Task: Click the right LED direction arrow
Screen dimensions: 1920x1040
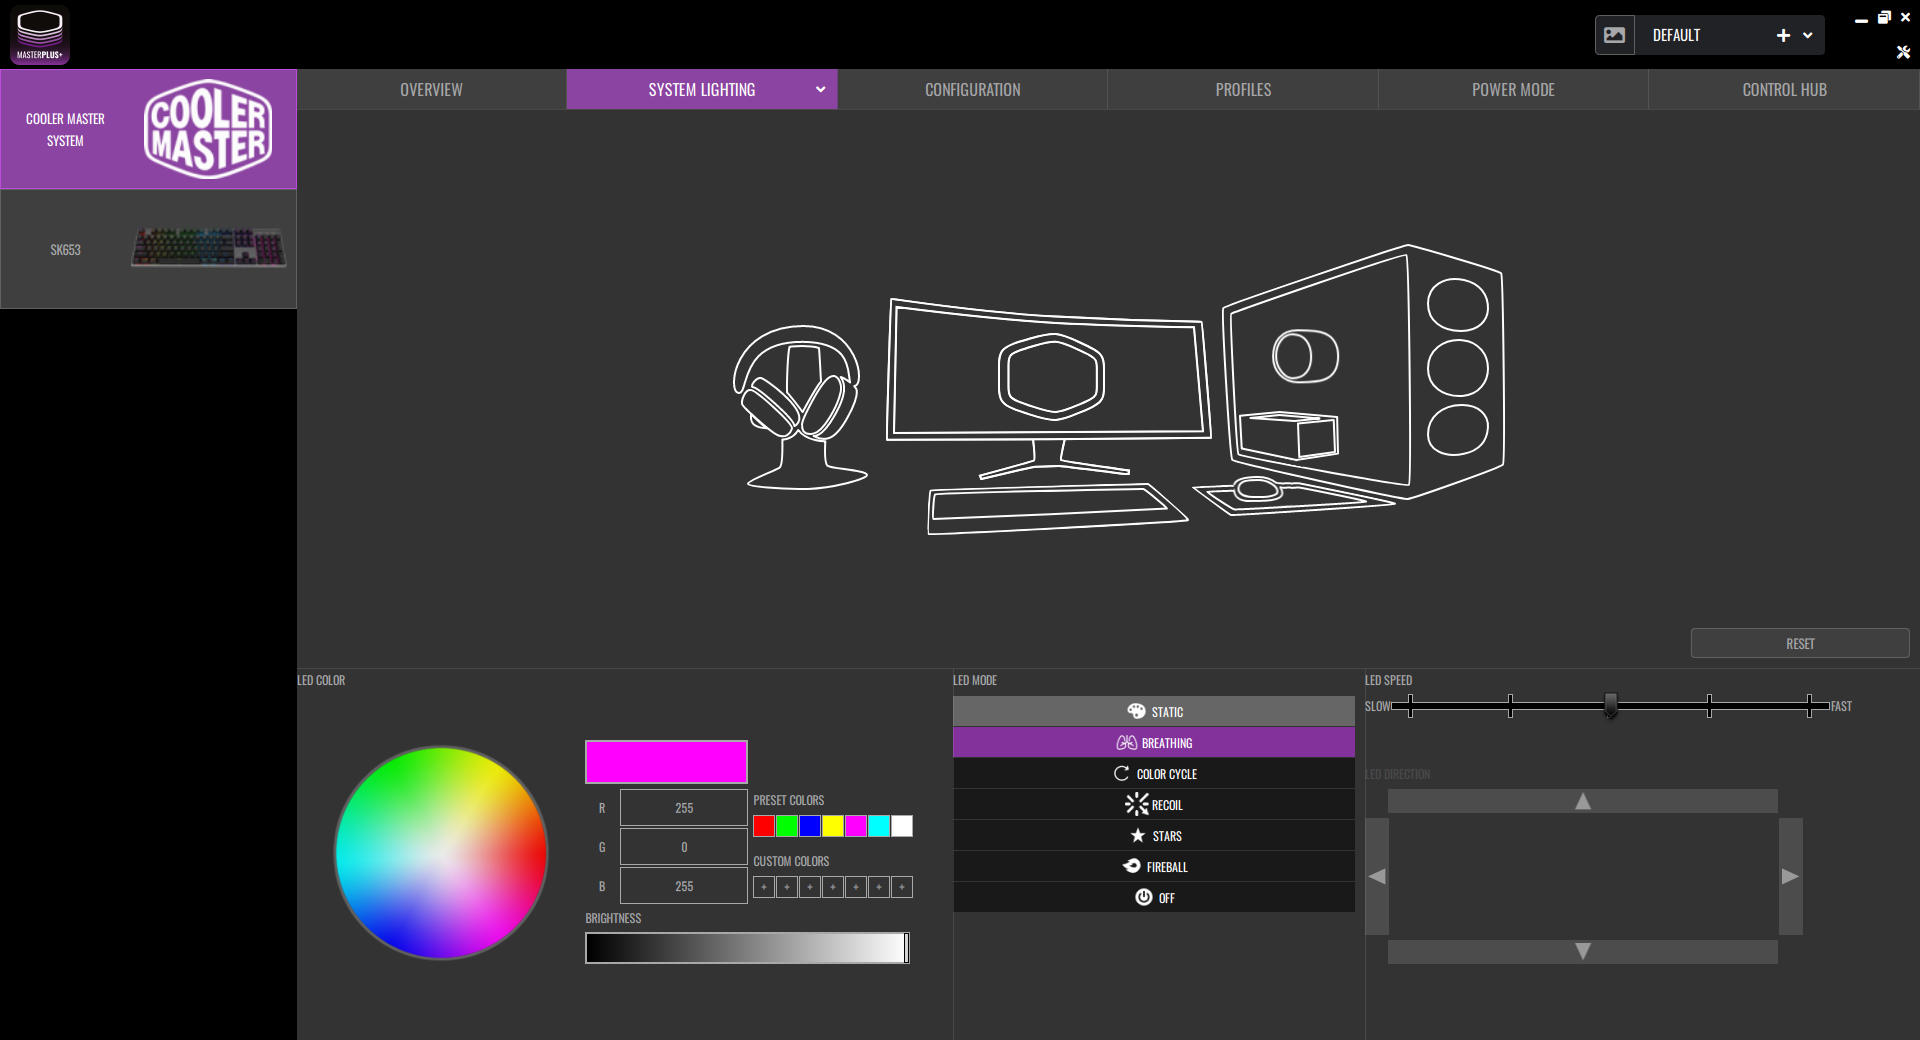Action: [x=1790, y=876]
